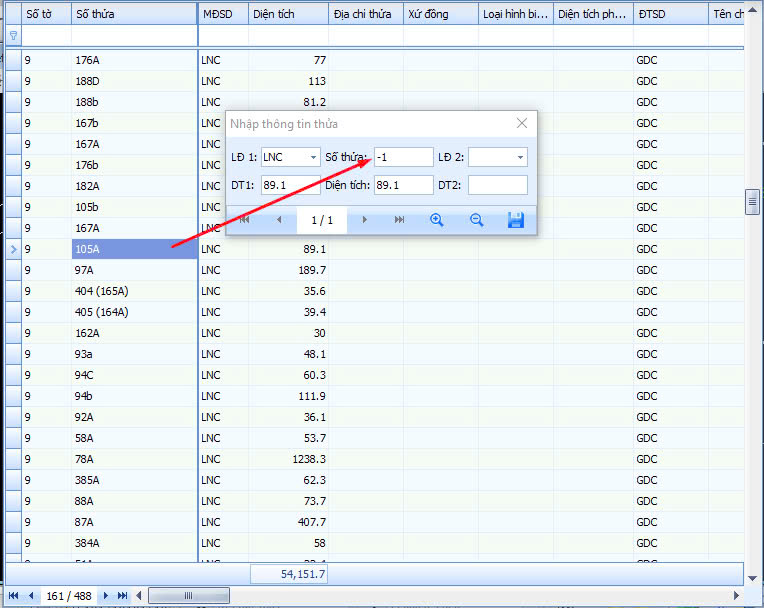Click the vertical scrollbar thumb
The width and height of the screenshot is (764, 608).
click(753, 202)
